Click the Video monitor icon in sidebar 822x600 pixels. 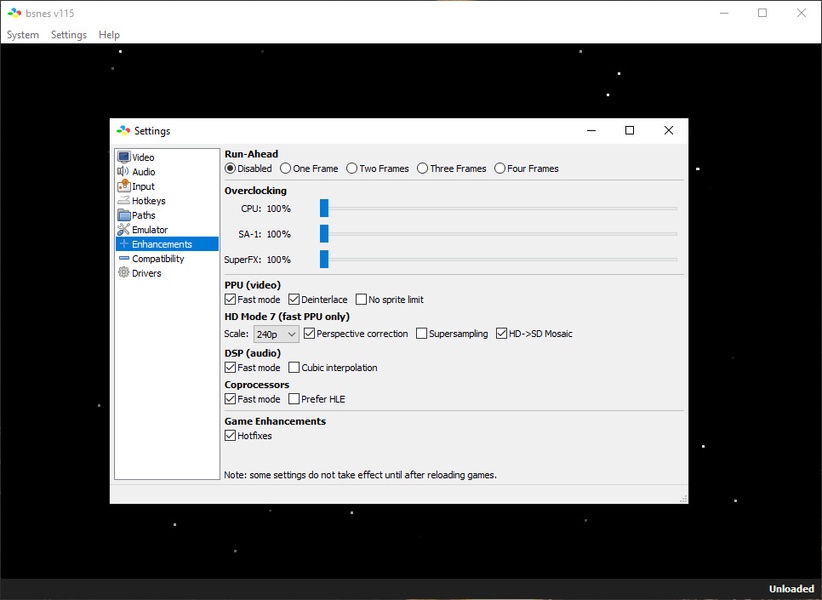pyautogui.click(x=124, y=157)
